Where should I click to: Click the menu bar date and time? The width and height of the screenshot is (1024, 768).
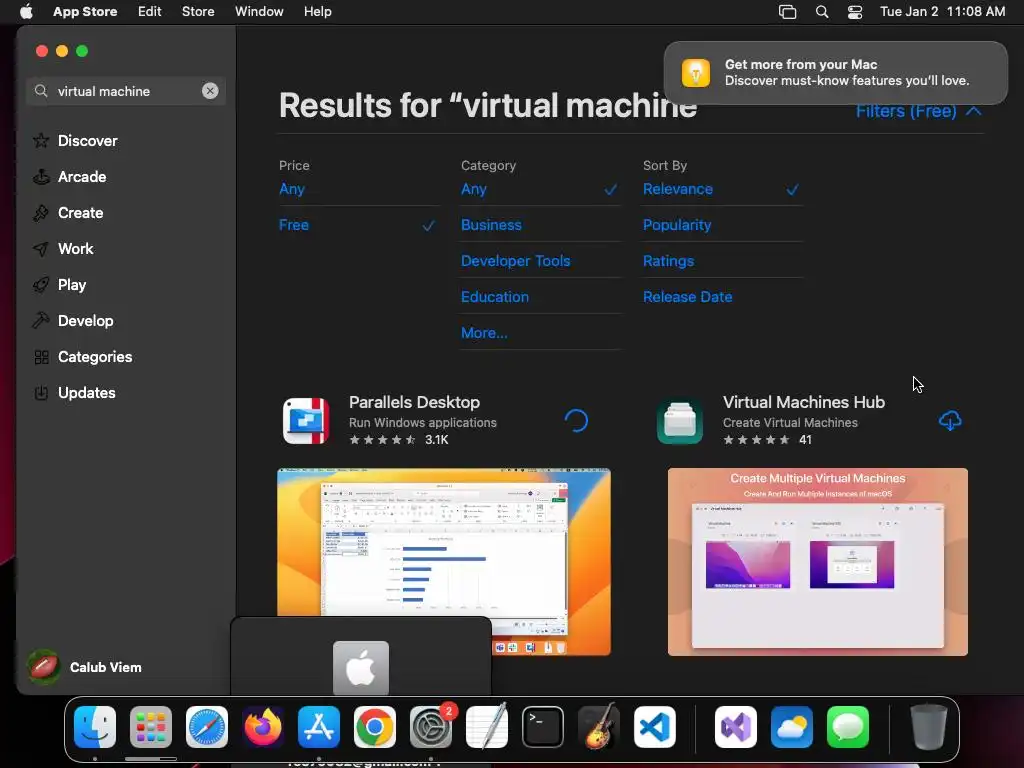[942, 12]
